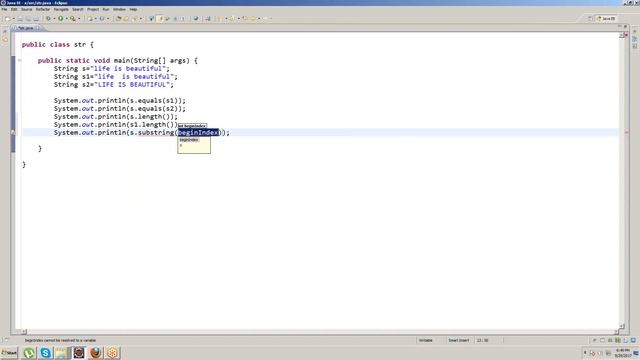Expand the External Tools dropdown arrow
Viewport: 640px width, 360px height.
coord(79,18)
